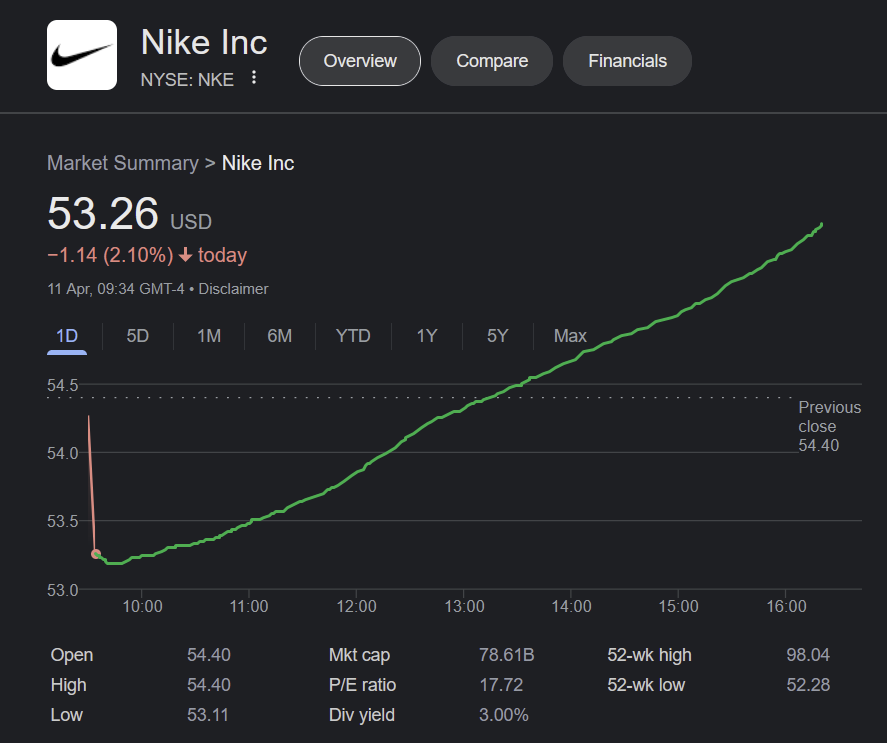Click the 53.26 price value
The height and width of the screenshot is (743, 887).
coord(103,213)
